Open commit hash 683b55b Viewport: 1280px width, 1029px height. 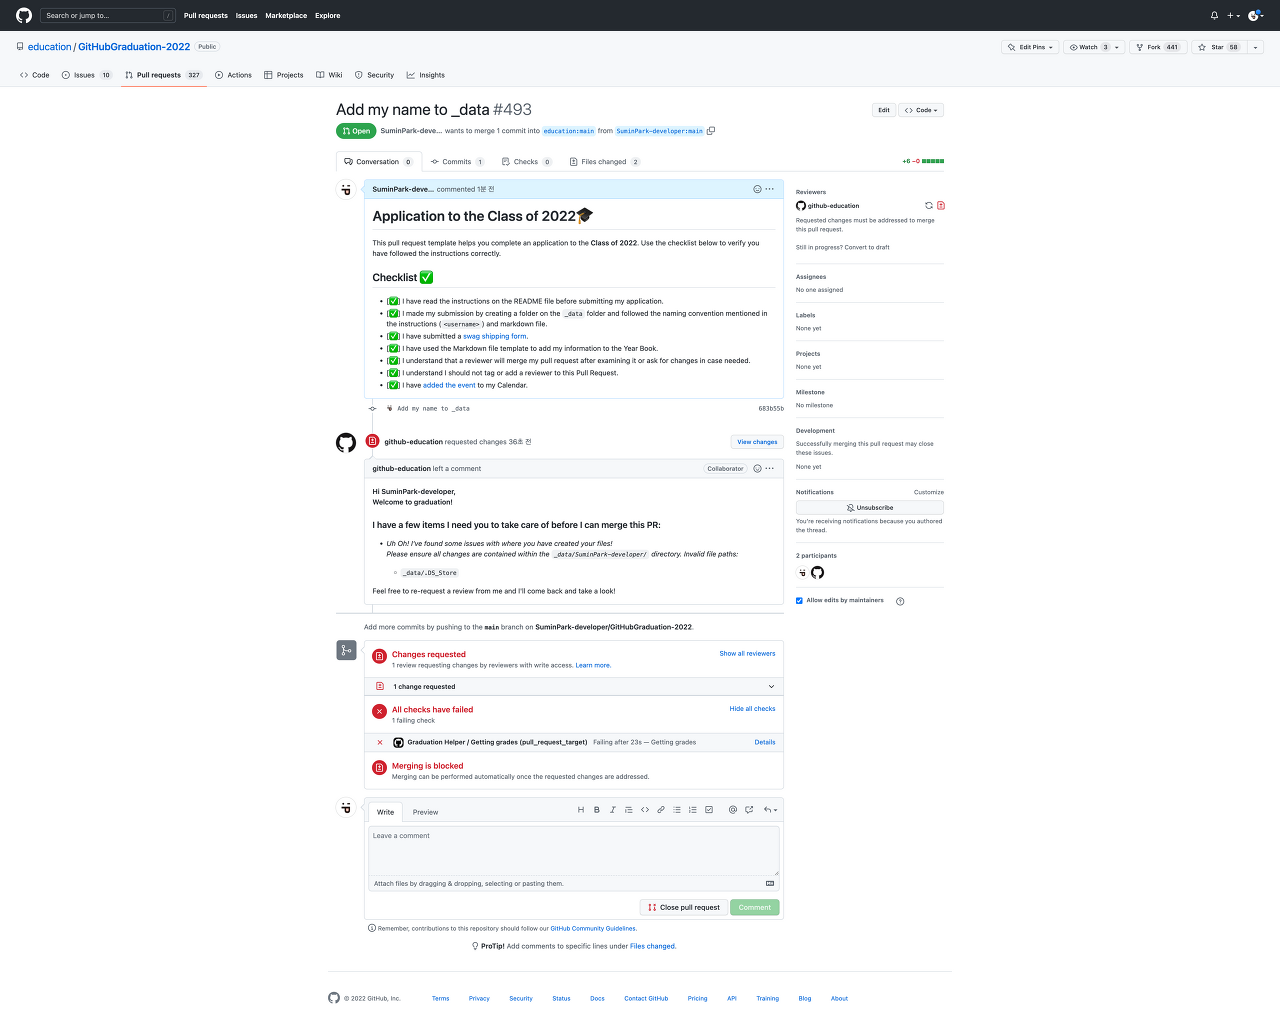point(771,408)
